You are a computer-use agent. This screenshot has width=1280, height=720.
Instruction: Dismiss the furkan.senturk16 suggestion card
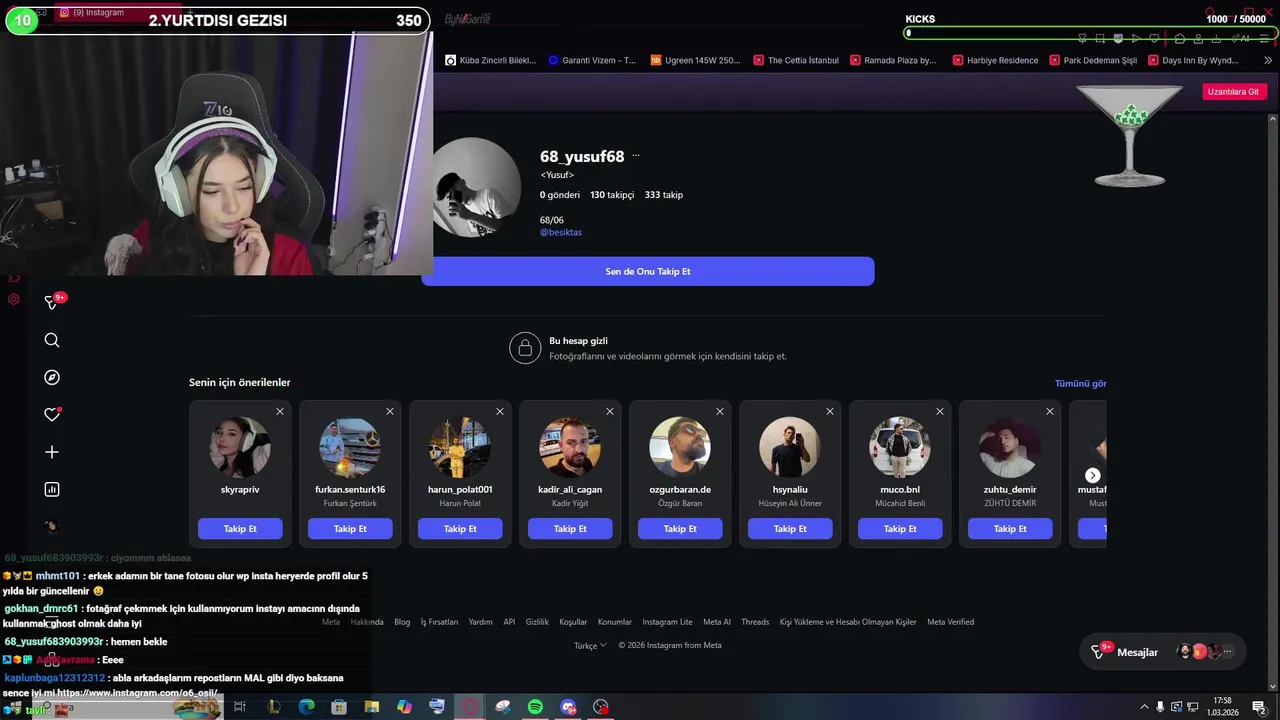coord(390,411)
